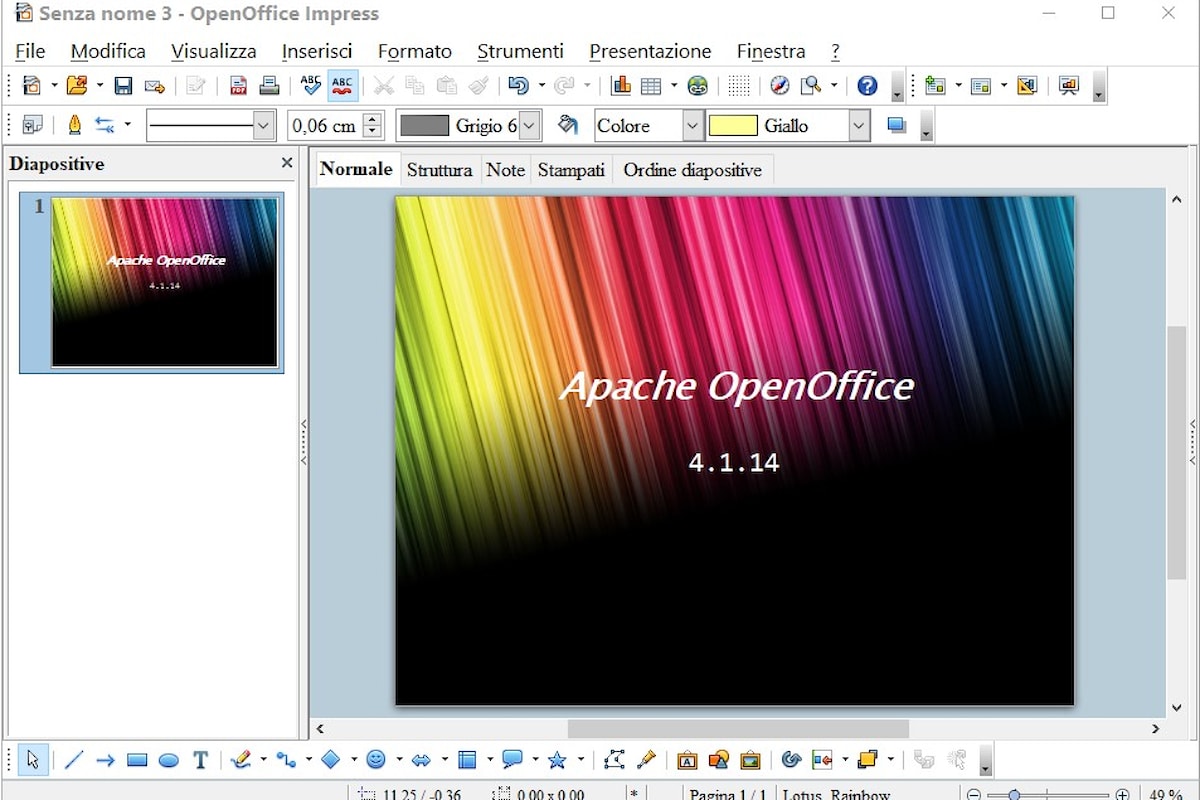Click the zoom in plus button
Viewport: 1200px width, 800px height.
1123,795
